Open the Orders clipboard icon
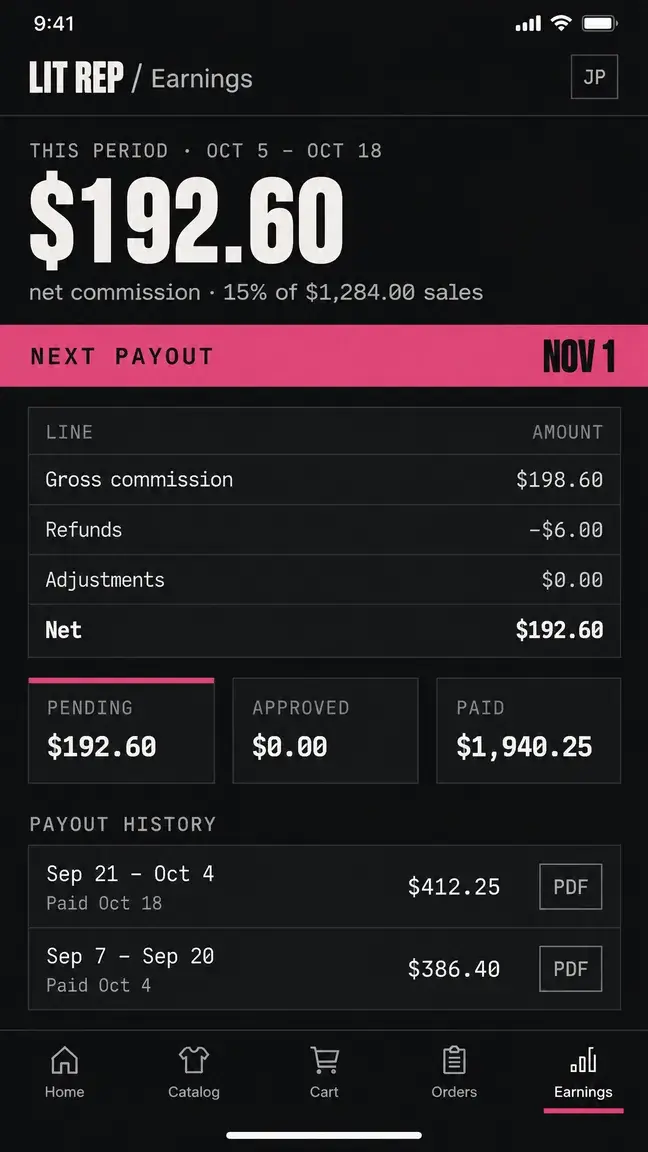 (454, 1060)
